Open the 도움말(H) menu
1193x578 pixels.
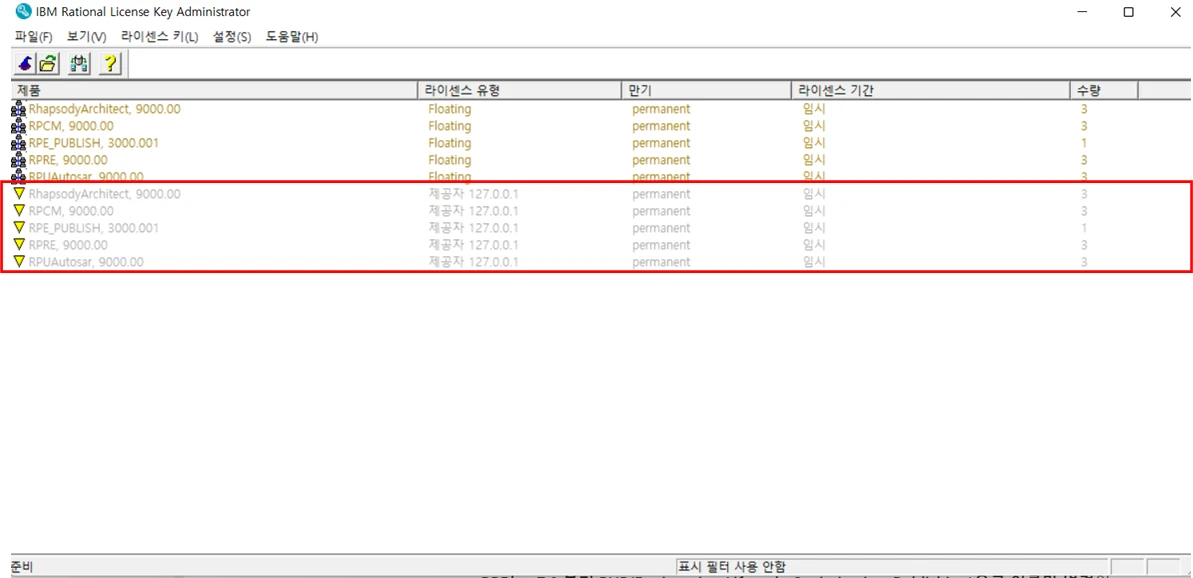291,37
